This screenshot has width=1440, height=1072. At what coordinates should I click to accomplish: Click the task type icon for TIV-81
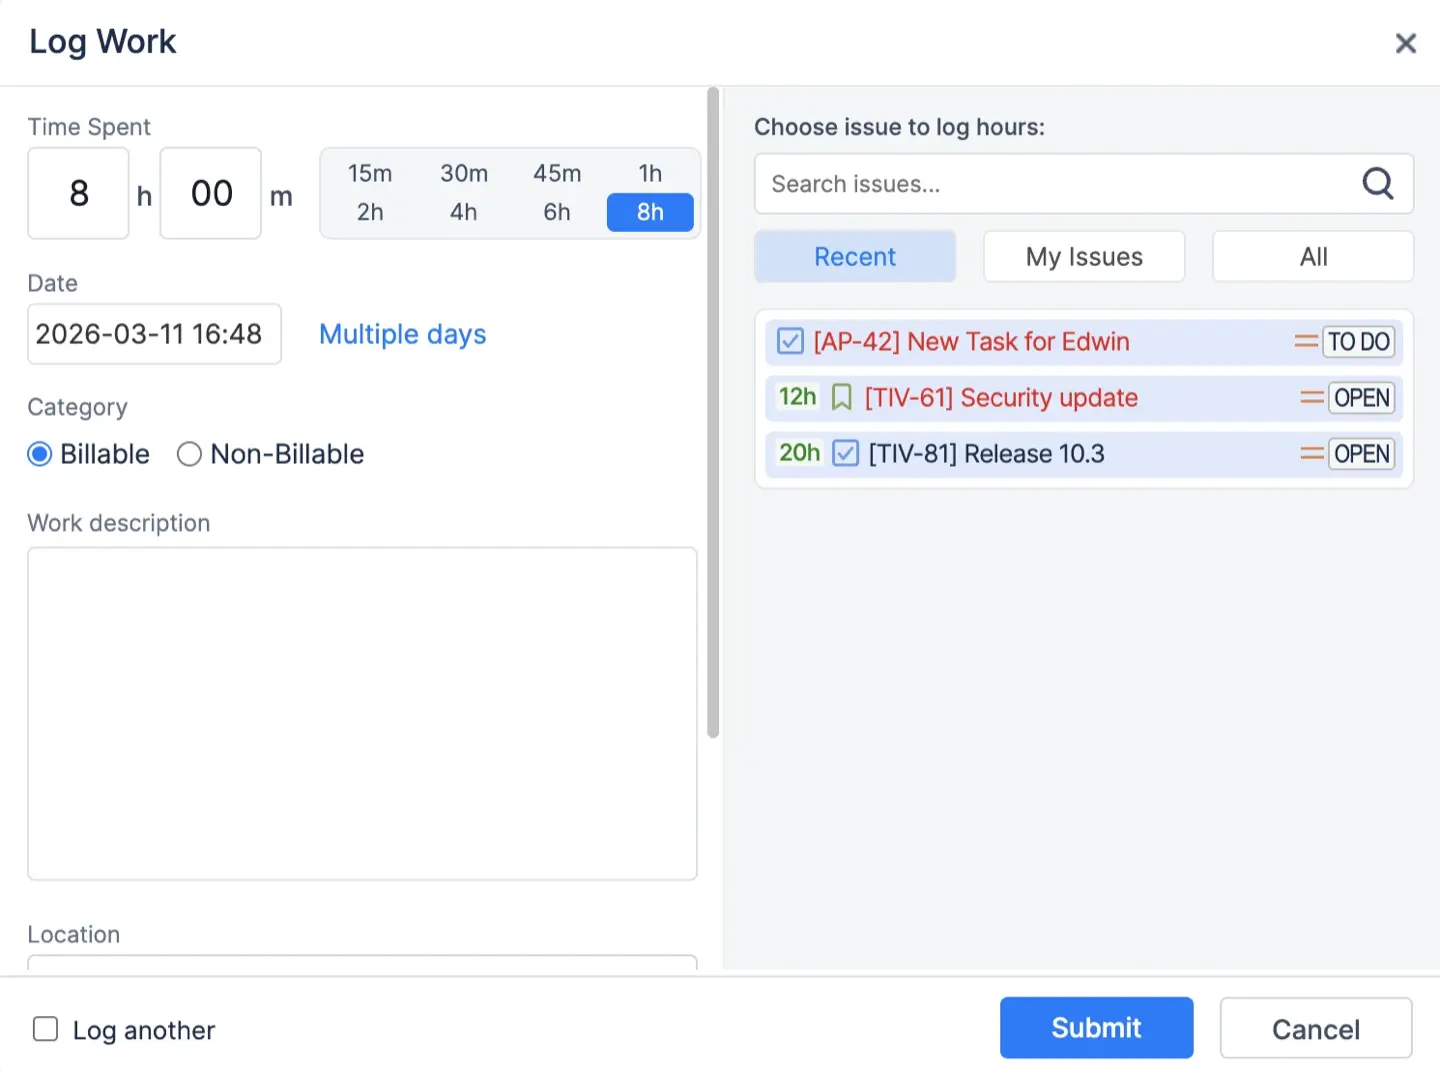pyautogui.click(x=845, y=453)
